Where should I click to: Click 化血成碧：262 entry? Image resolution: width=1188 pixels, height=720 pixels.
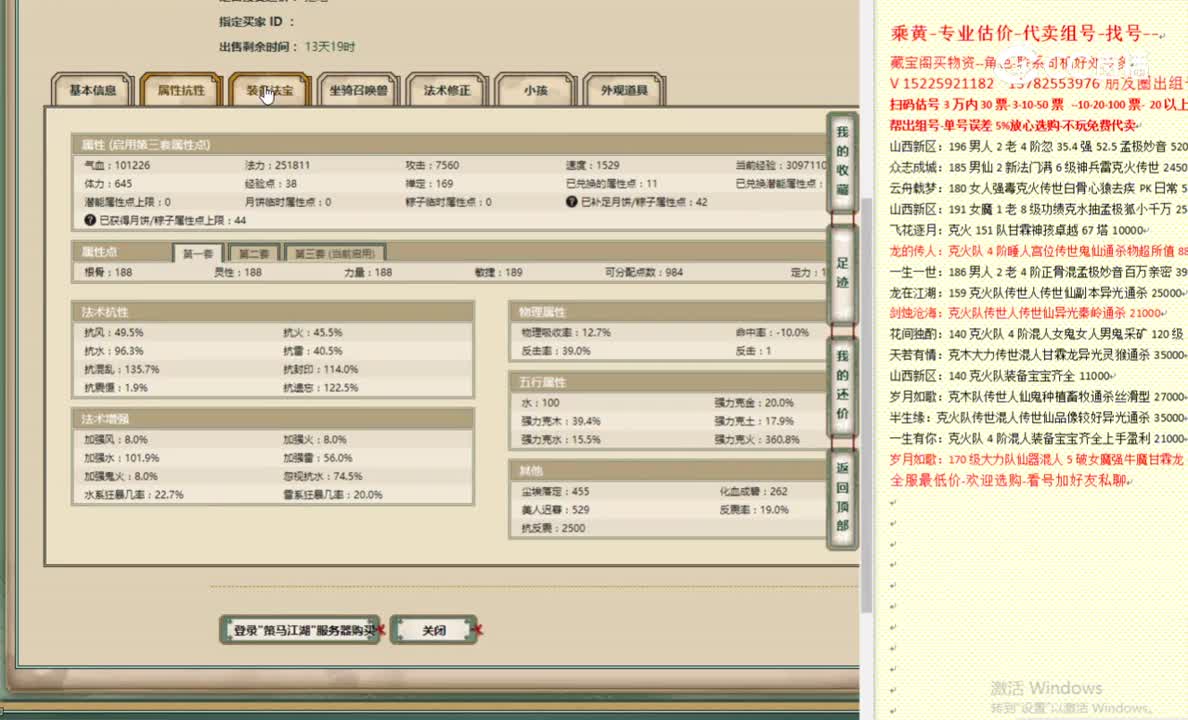[x=754, y=491]
